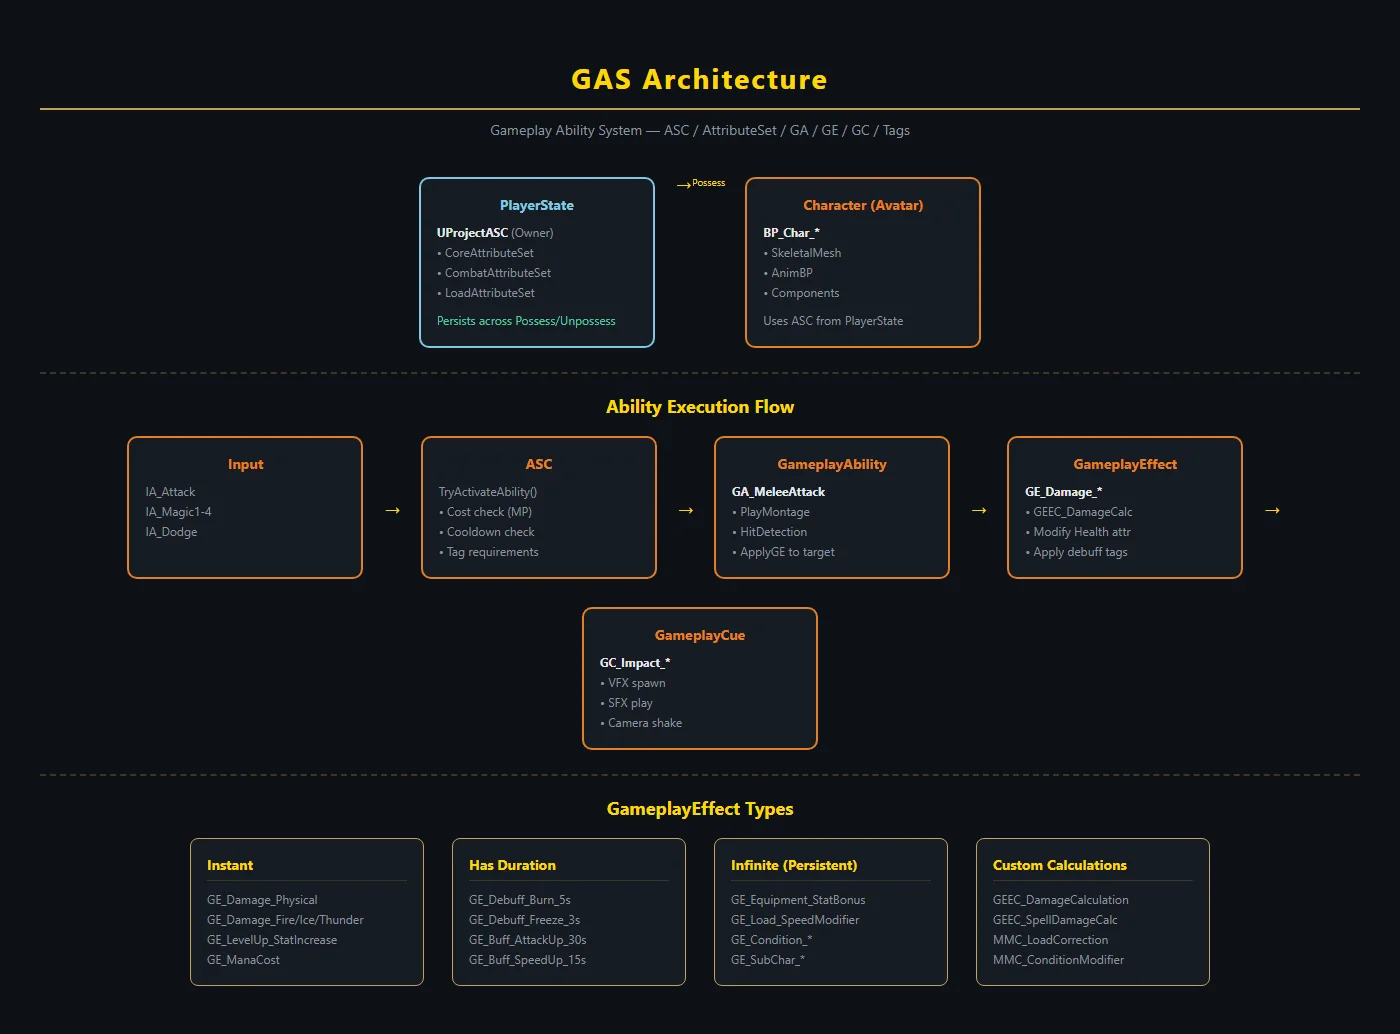Select the IA_Dodge input entry
Screen dimensions: 1400x1034
(x=171, y=532)
